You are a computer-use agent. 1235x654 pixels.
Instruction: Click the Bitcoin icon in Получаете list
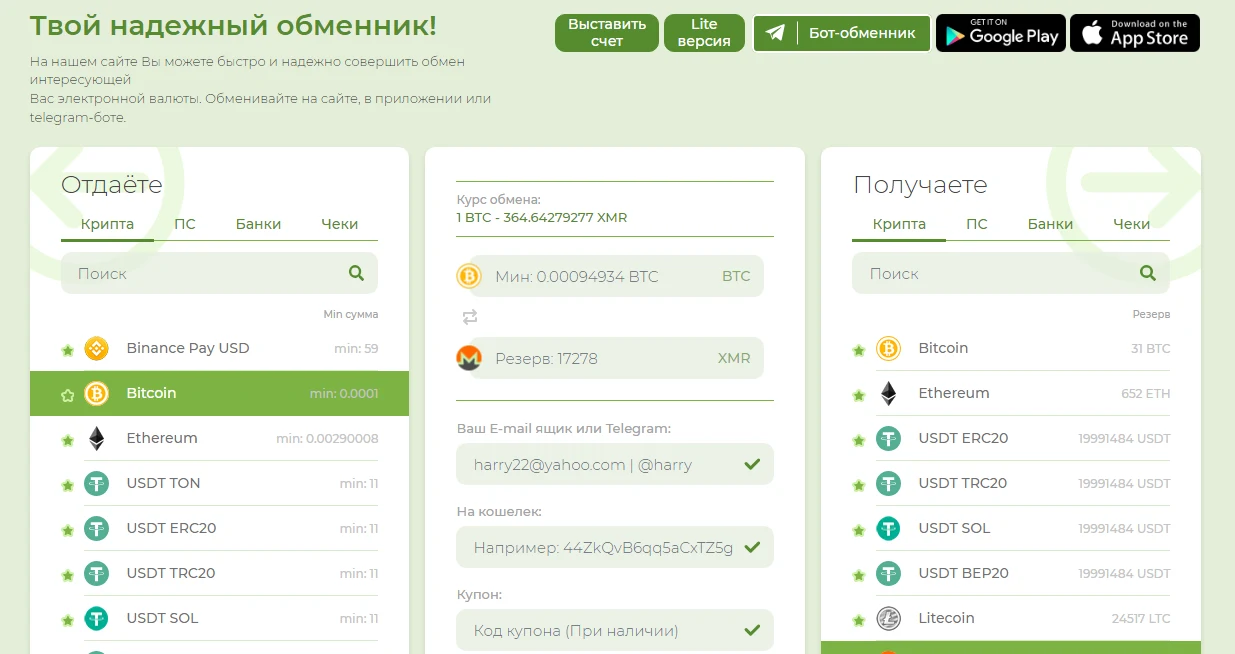tap(888, 348)
